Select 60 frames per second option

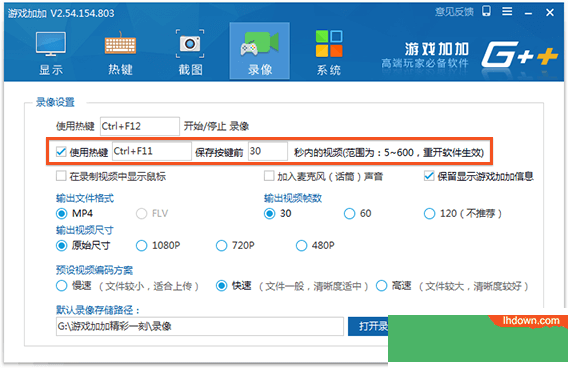click(x=350, y=213)
